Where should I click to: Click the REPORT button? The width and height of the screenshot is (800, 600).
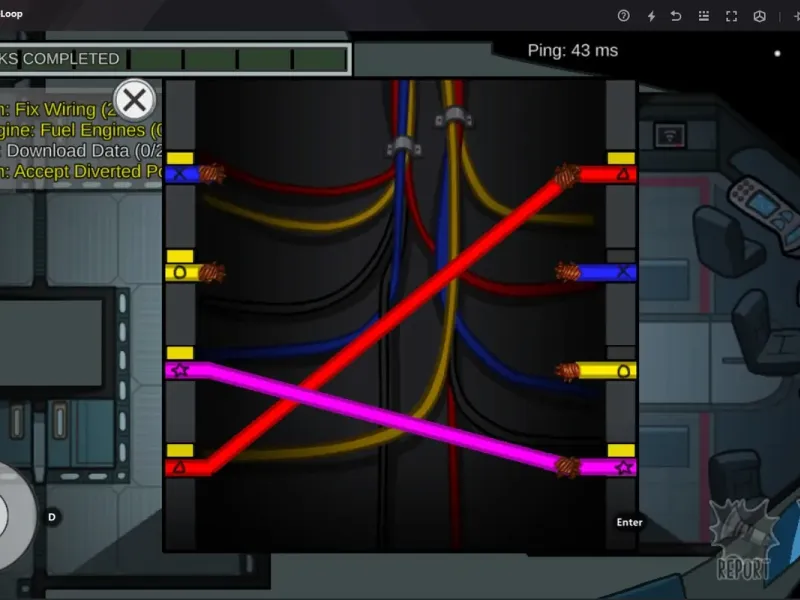744,541
